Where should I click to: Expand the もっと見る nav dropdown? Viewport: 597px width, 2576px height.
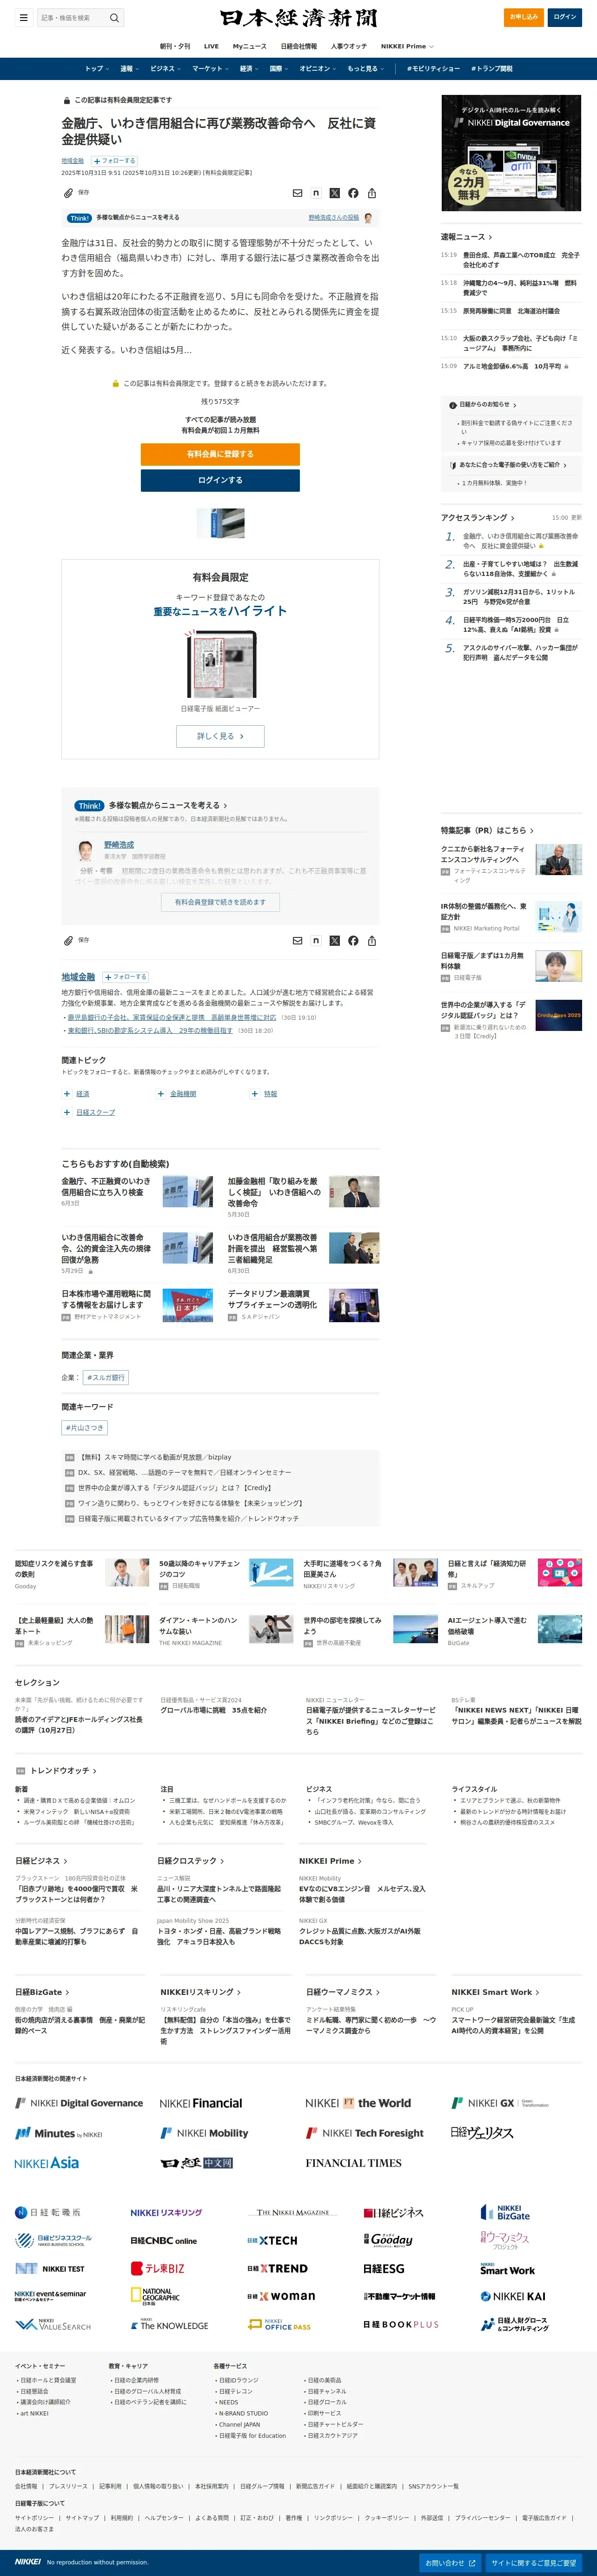click(366, 69)
